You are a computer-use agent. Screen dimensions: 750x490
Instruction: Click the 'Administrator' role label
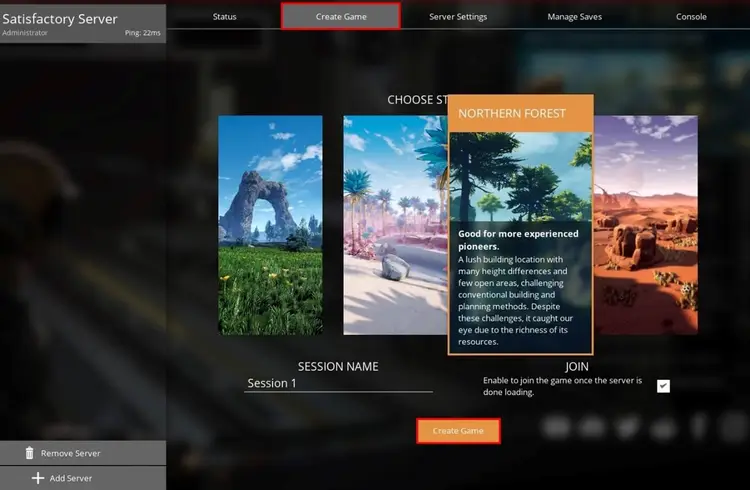[x=25, y=33]
